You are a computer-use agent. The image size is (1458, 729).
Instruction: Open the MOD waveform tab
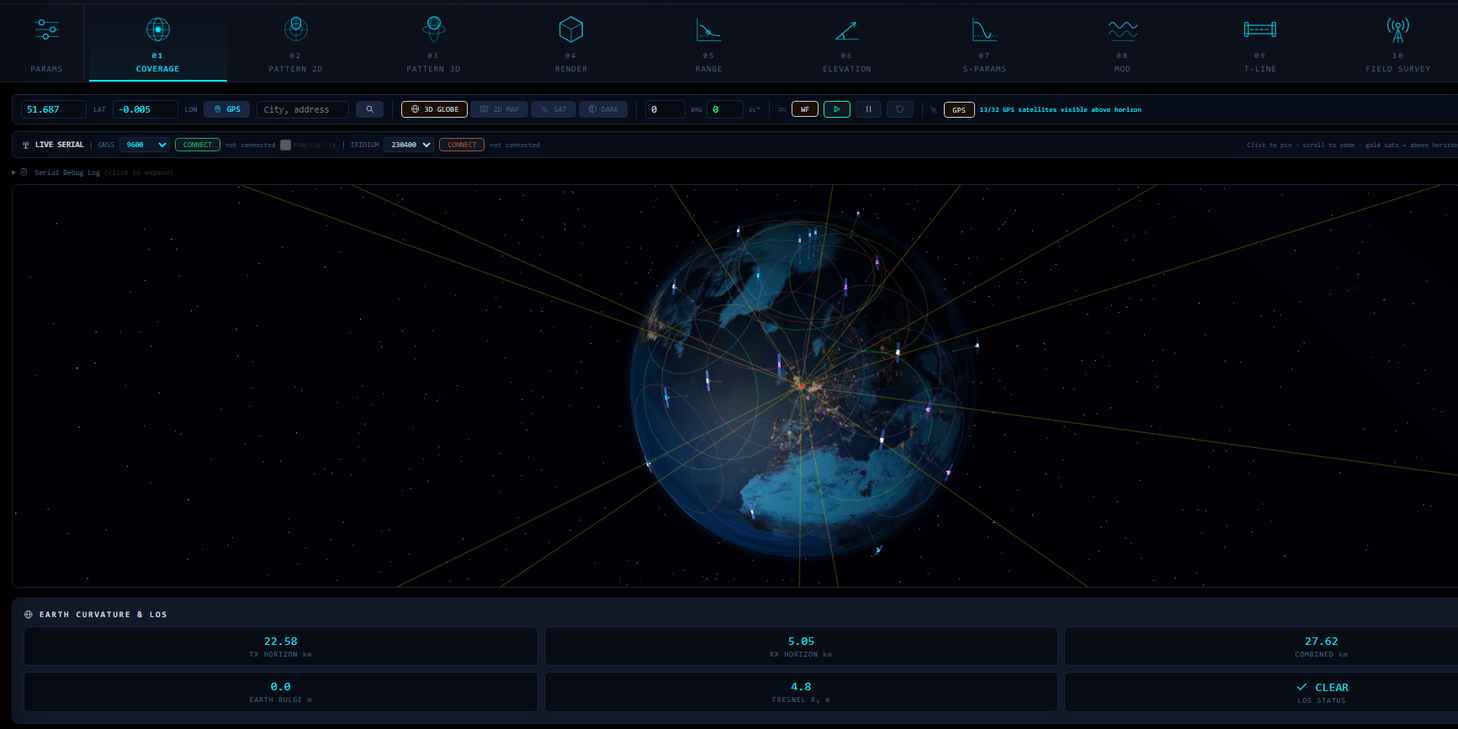pos(1122,44)
